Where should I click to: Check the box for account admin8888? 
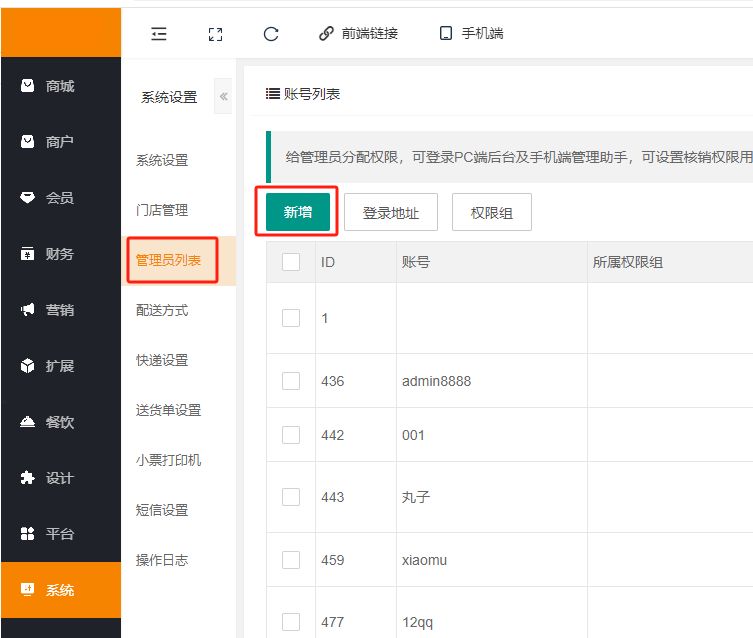click(x=291, y=381)
